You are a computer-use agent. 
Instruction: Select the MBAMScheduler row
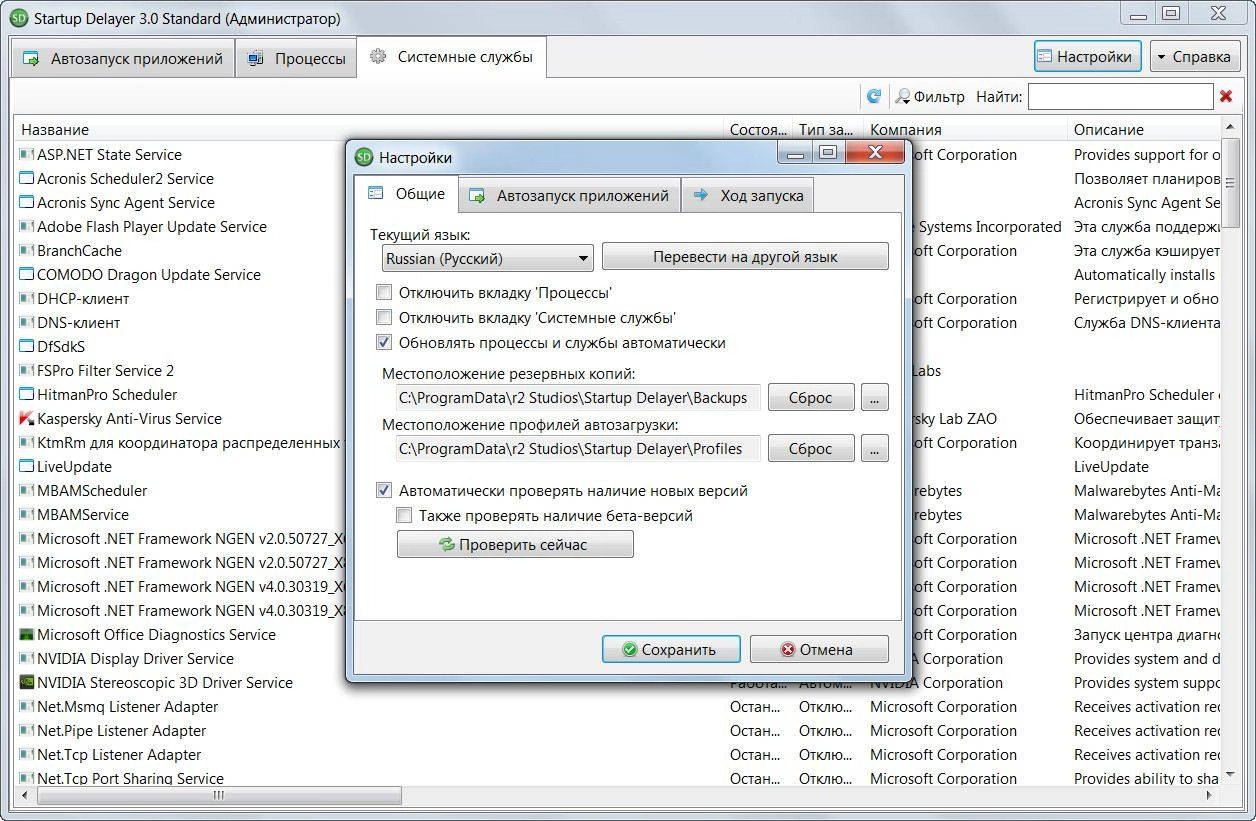[x=618, y=491]
